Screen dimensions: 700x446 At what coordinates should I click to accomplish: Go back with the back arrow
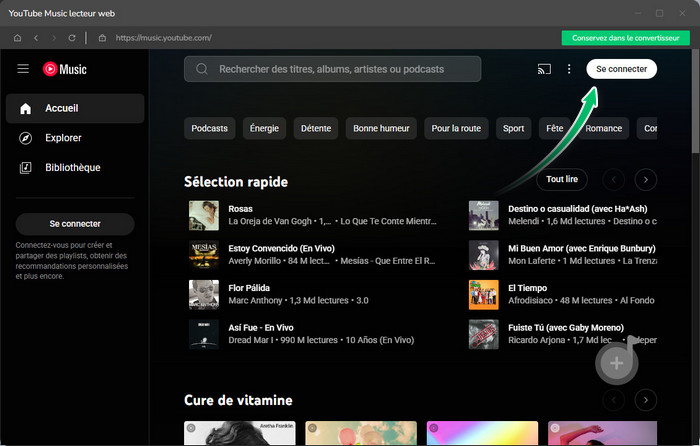coord(36,38)
